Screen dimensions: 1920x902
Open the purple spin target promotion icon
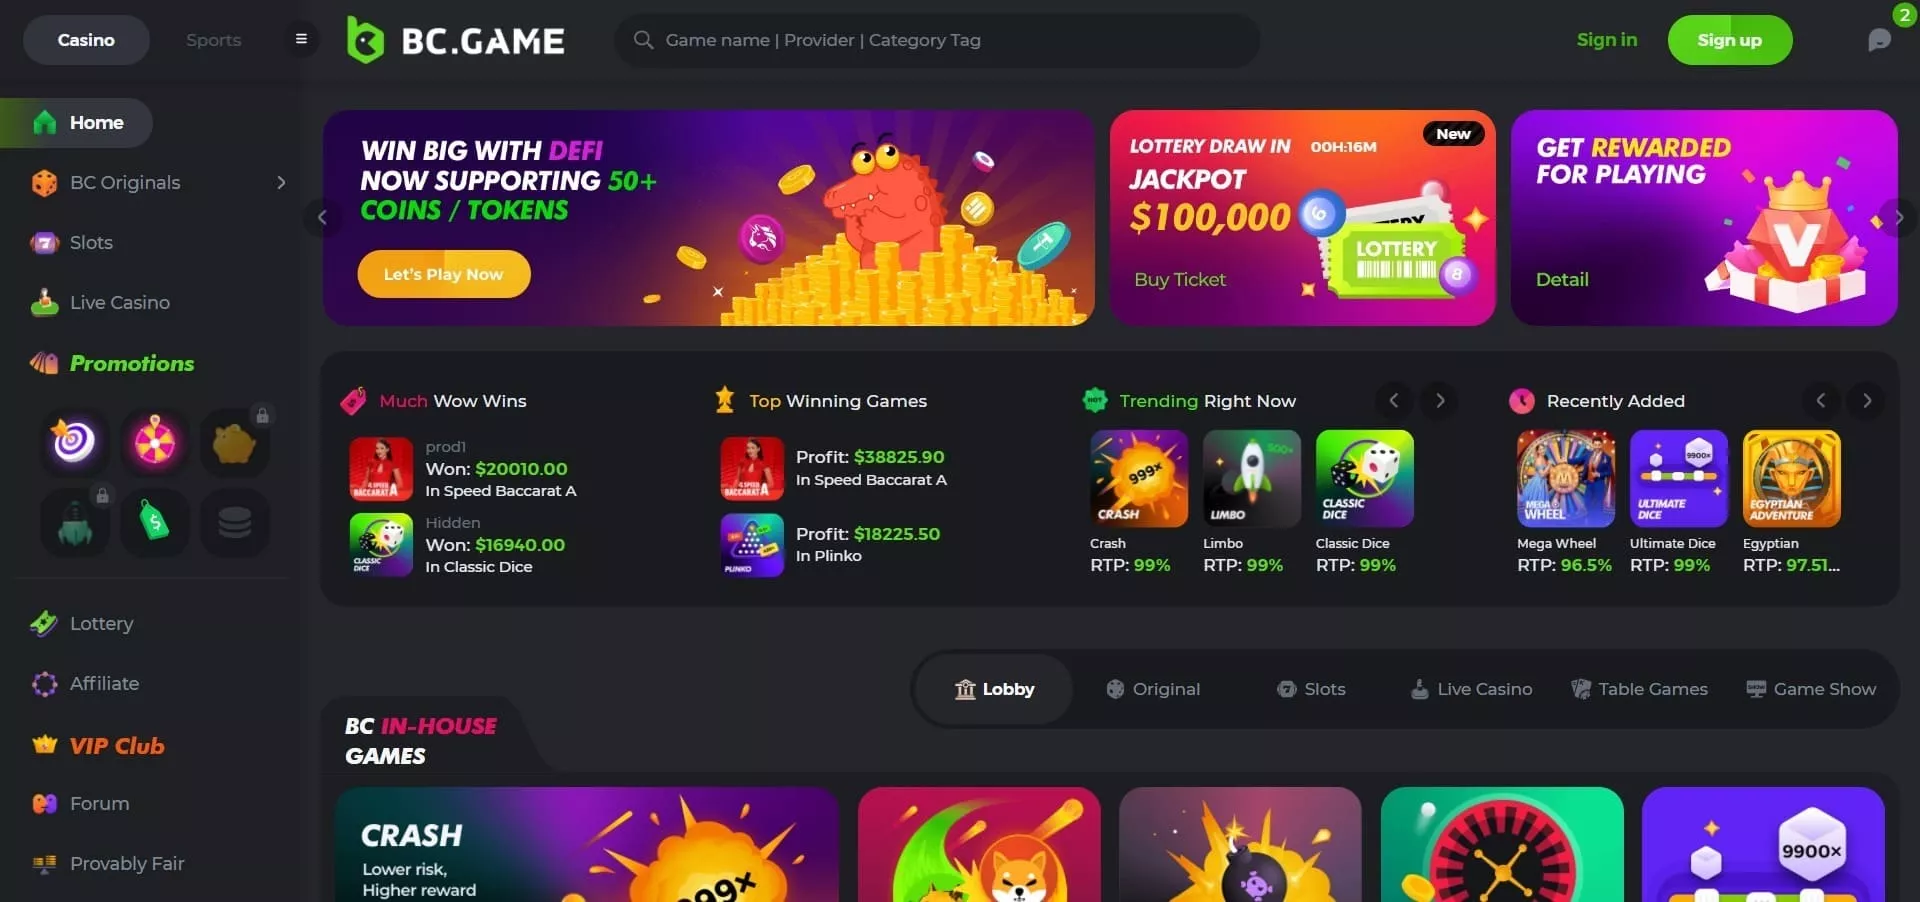point(74,442)
